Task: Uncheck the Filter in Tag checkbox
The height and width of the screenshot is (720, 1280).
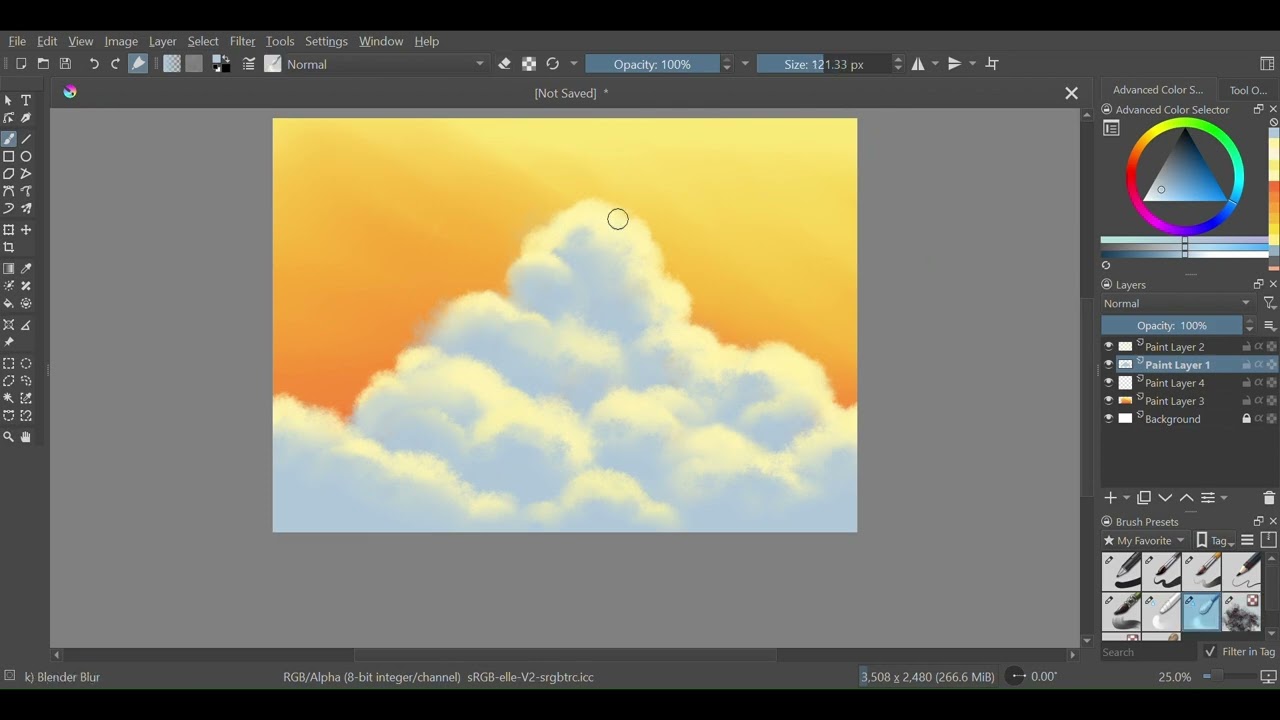Action: point(1210,652)
